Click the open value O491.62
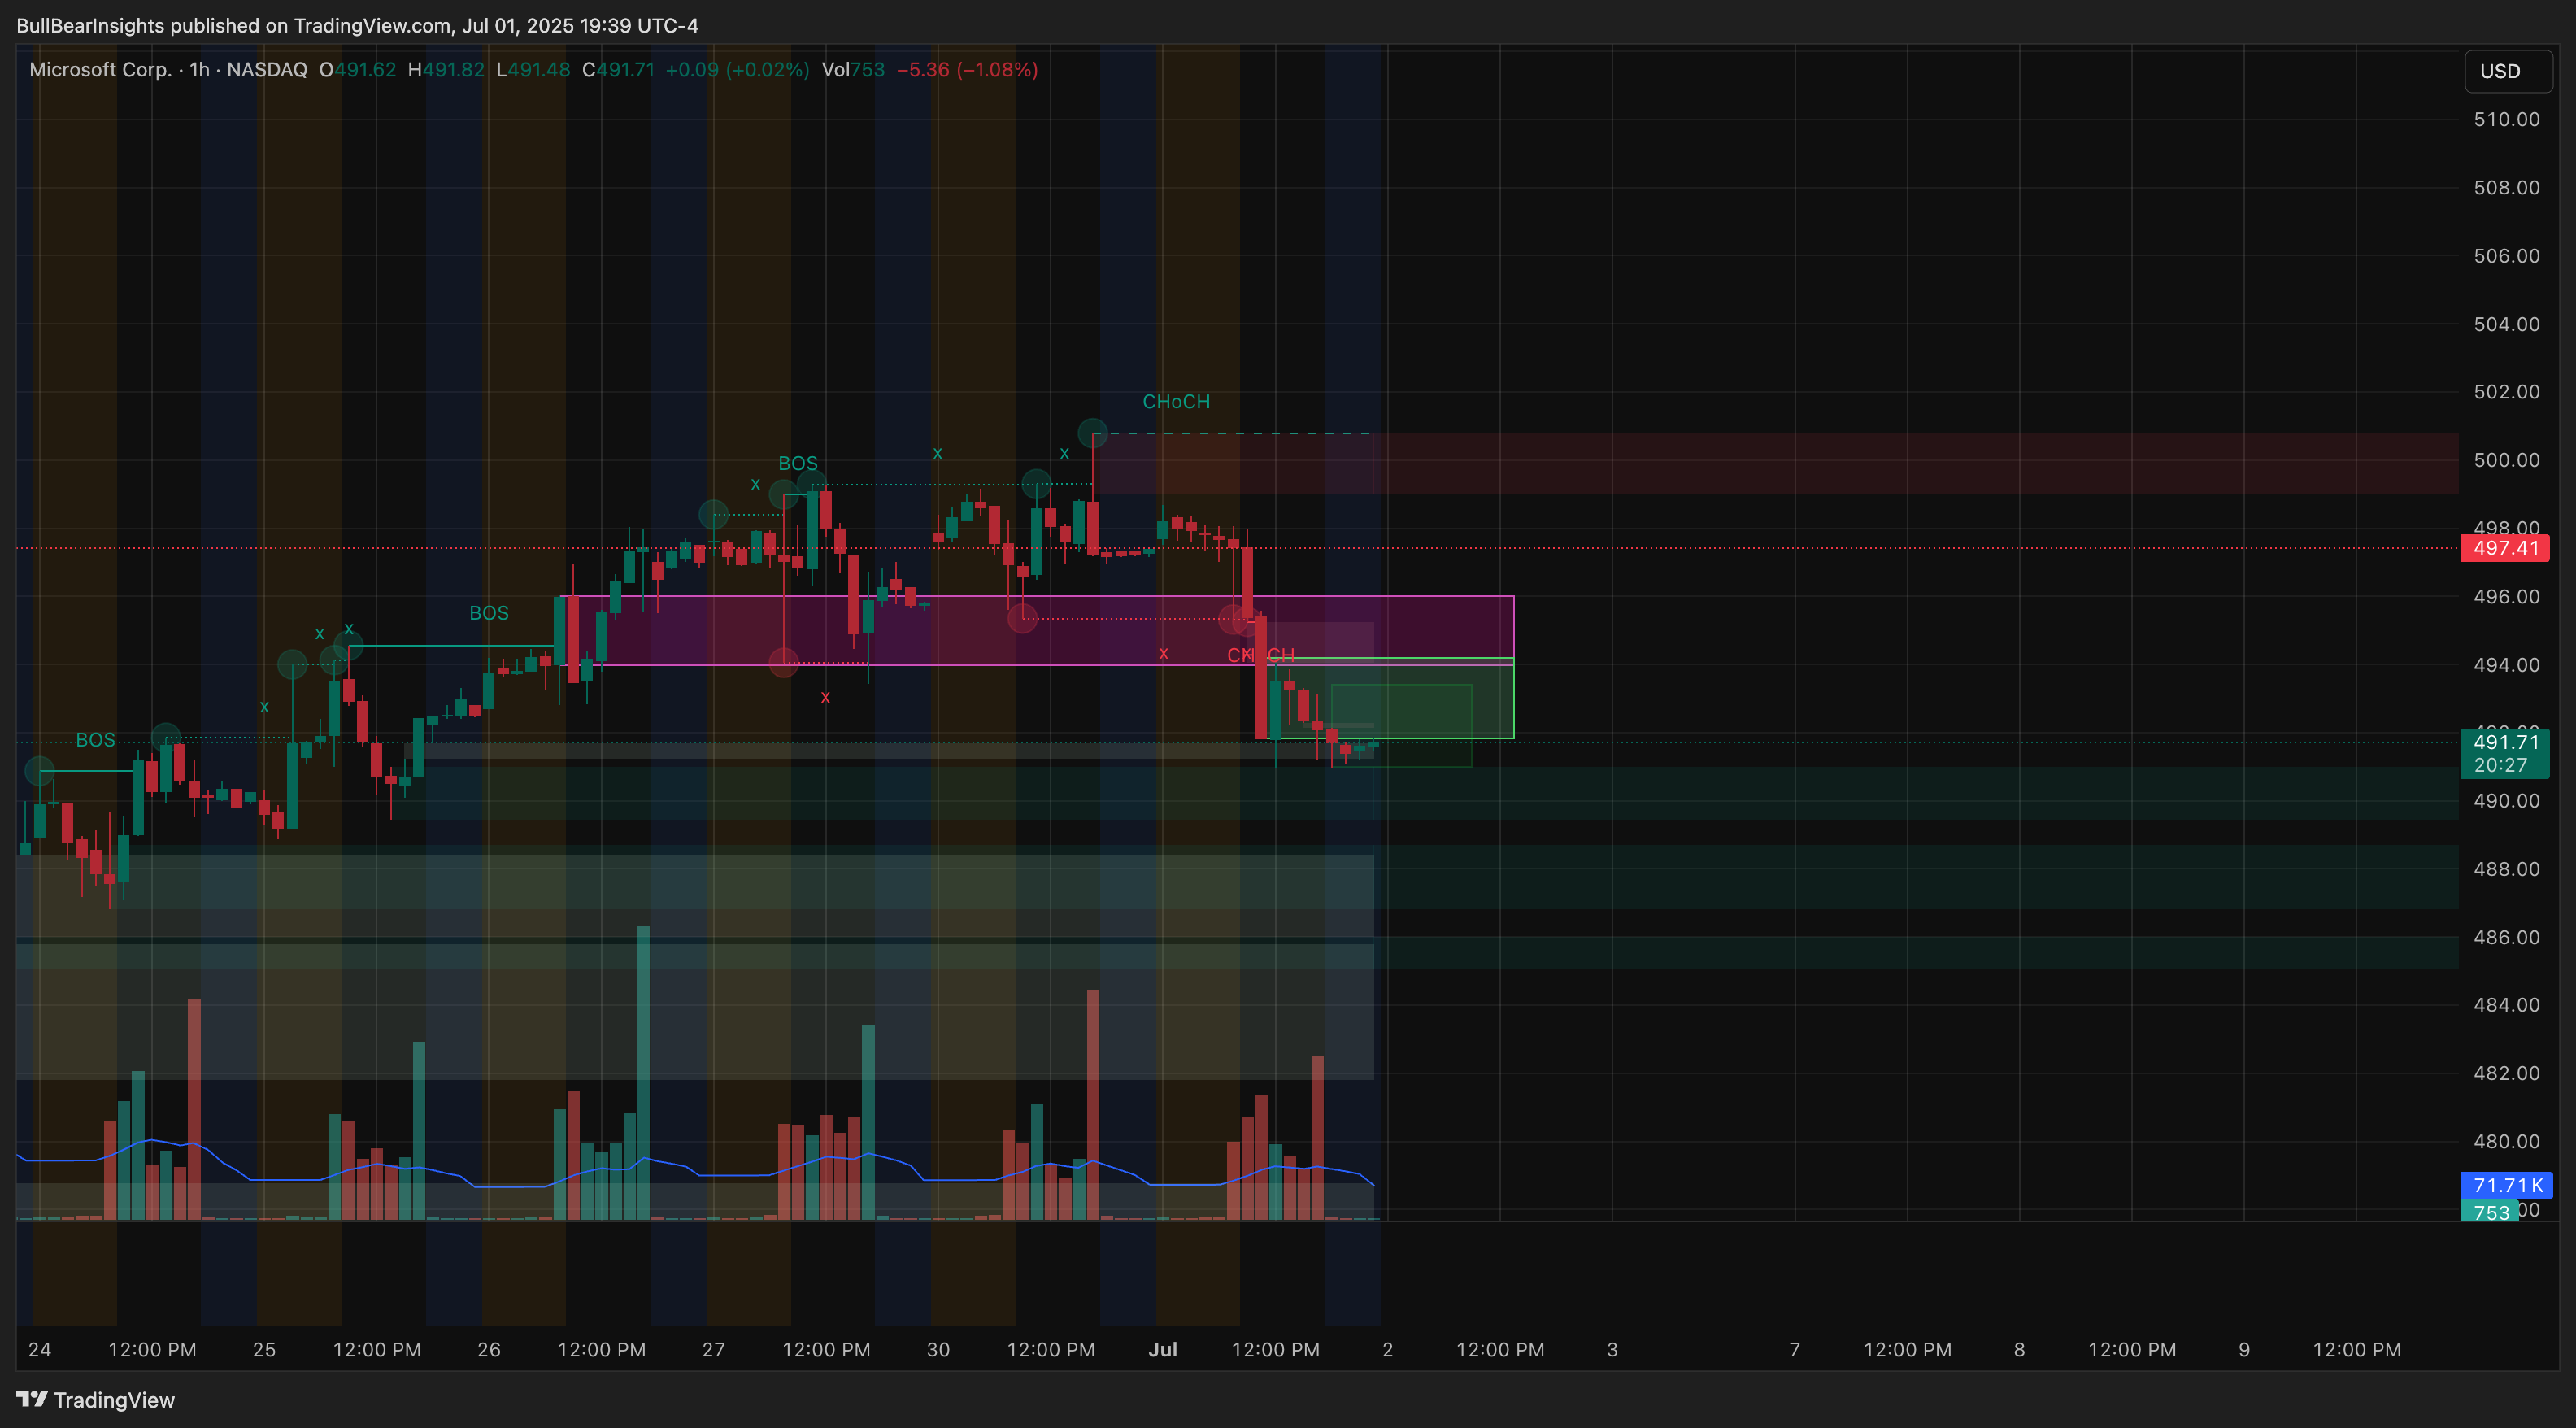This screenshot has height=1428, width=2576. click(x=357, y=70)
